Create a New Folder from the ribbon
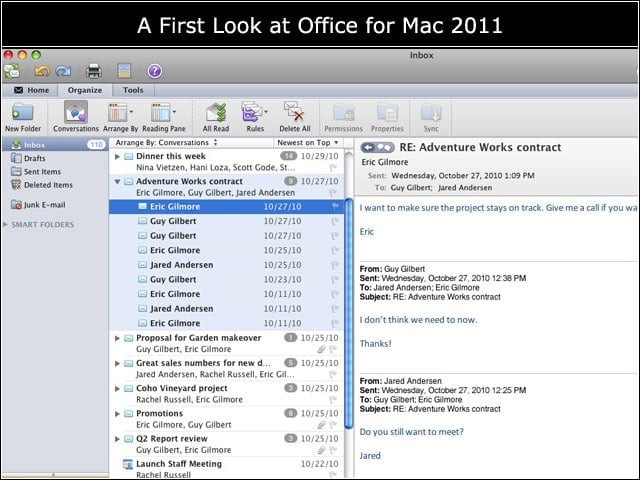 (x=23, y=118)
